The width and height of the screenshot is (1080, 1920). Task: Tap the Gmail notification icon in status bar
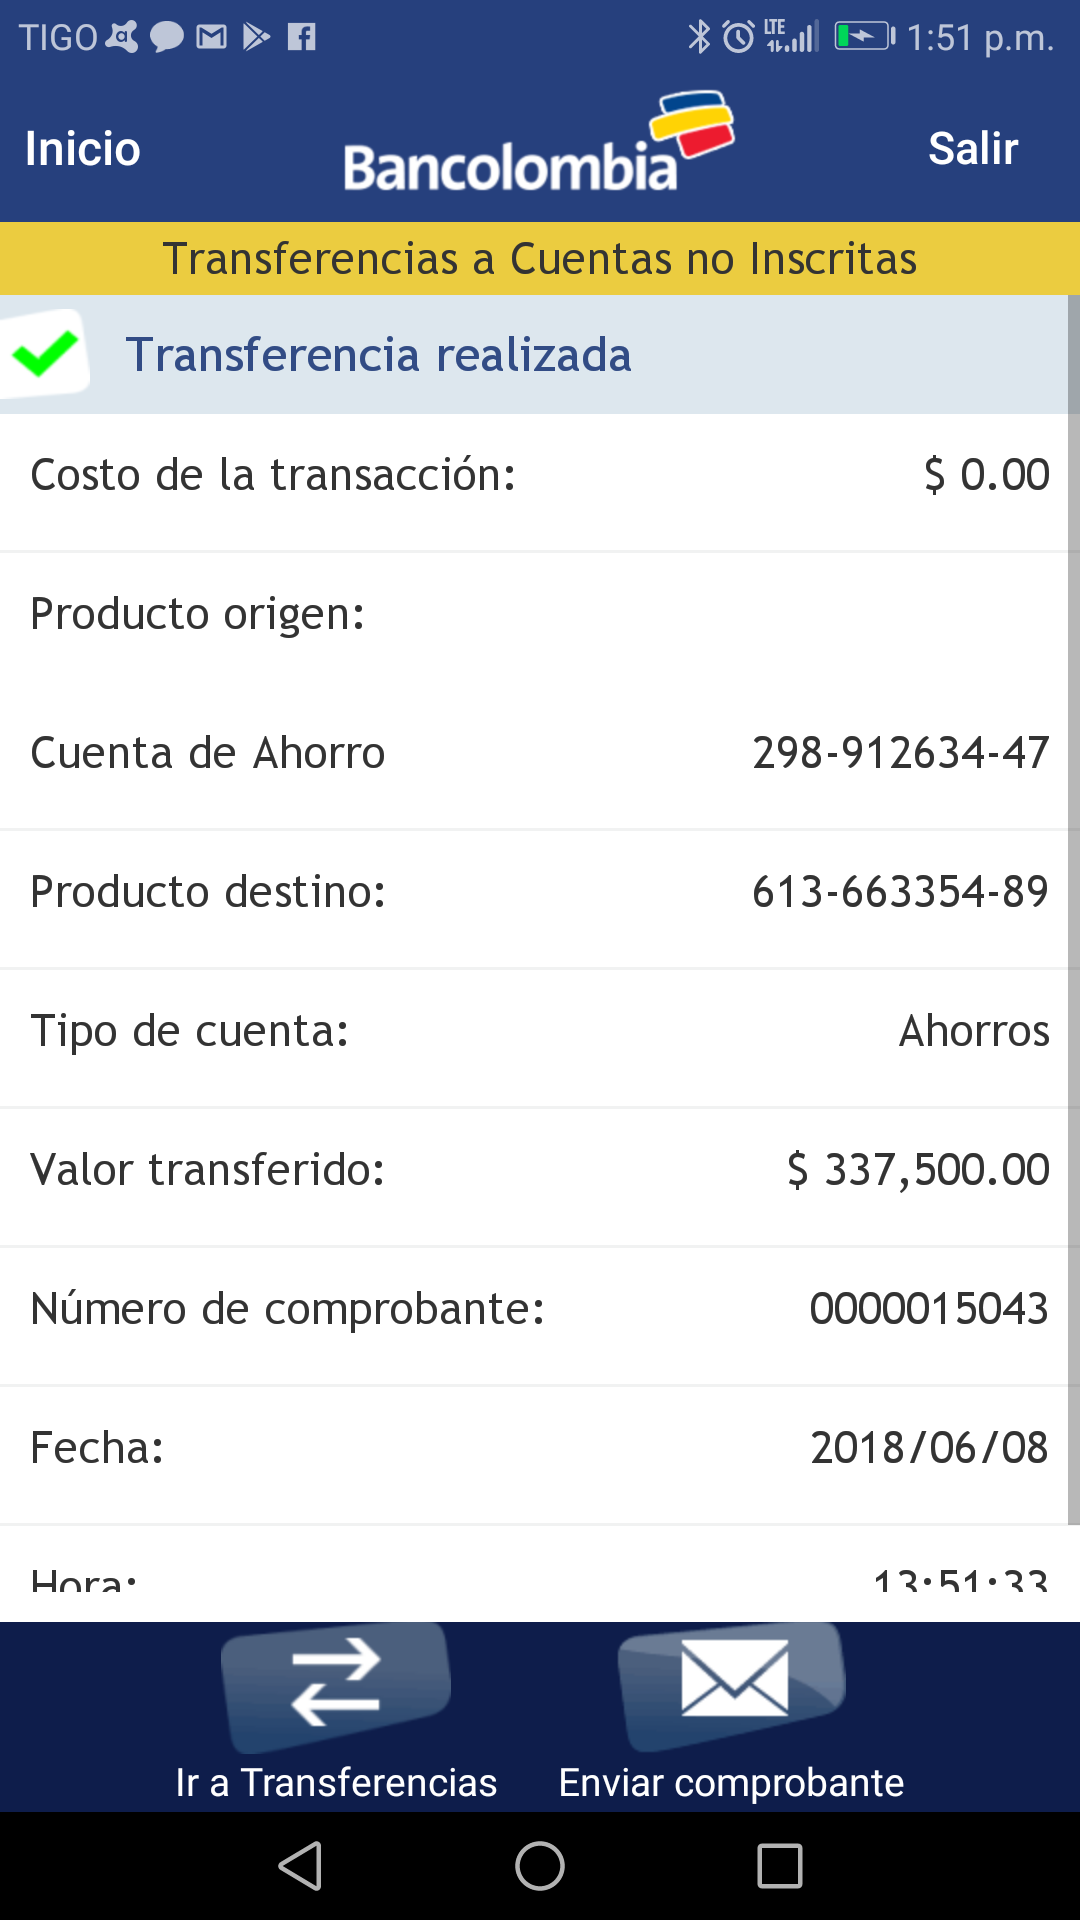(x=211, y=38)
